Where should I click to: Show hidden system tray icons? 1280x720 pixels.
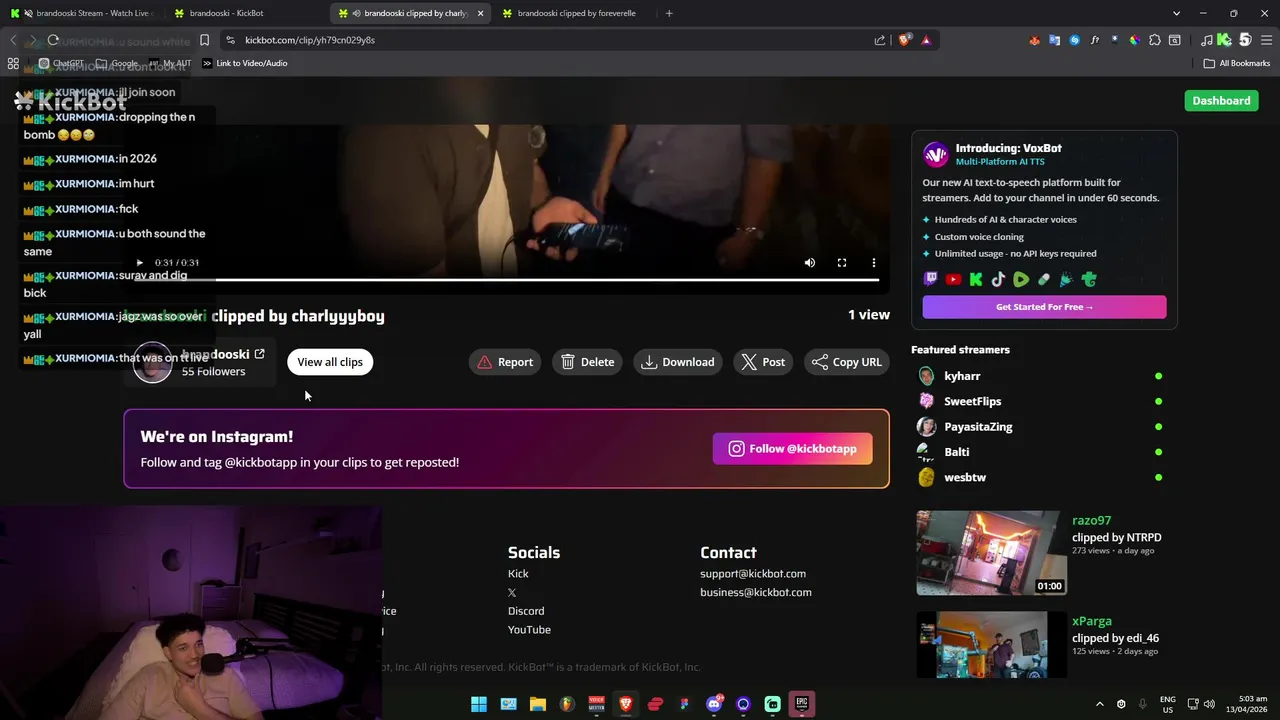coord(1099,704)
